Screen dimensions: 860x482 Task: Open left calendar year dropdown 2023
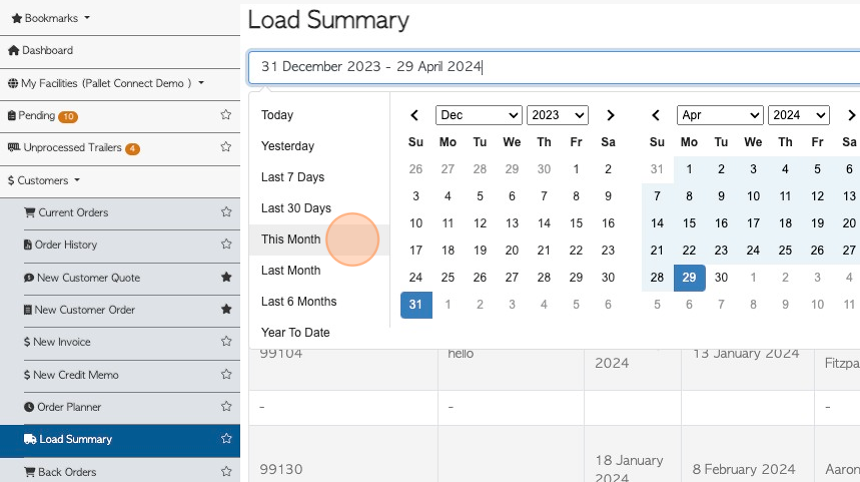click(x=557, y=115)
